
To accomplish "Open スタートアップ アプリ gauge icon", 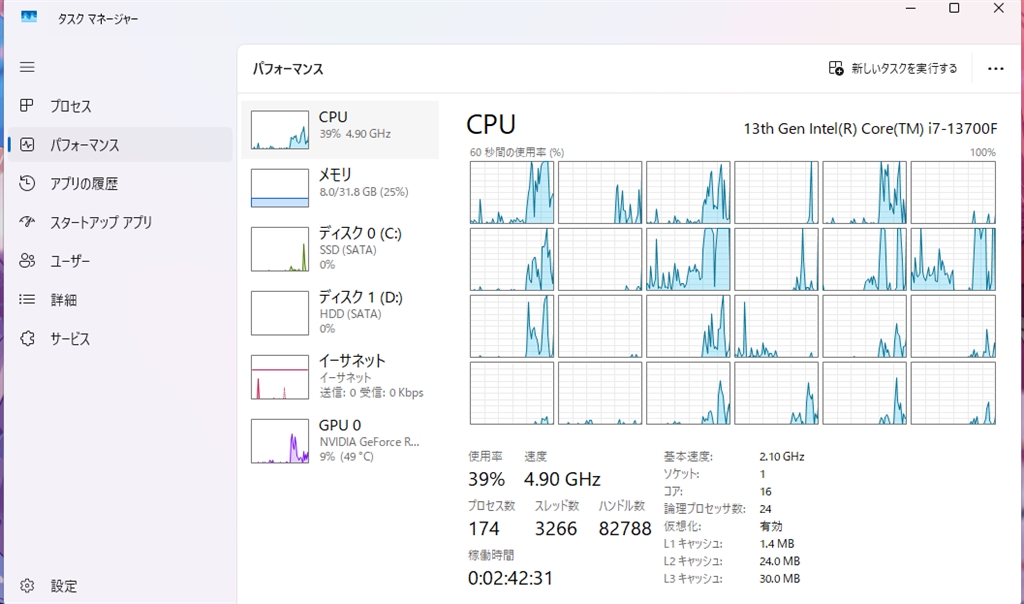I will pyautogui.click(x=28, y=222).
